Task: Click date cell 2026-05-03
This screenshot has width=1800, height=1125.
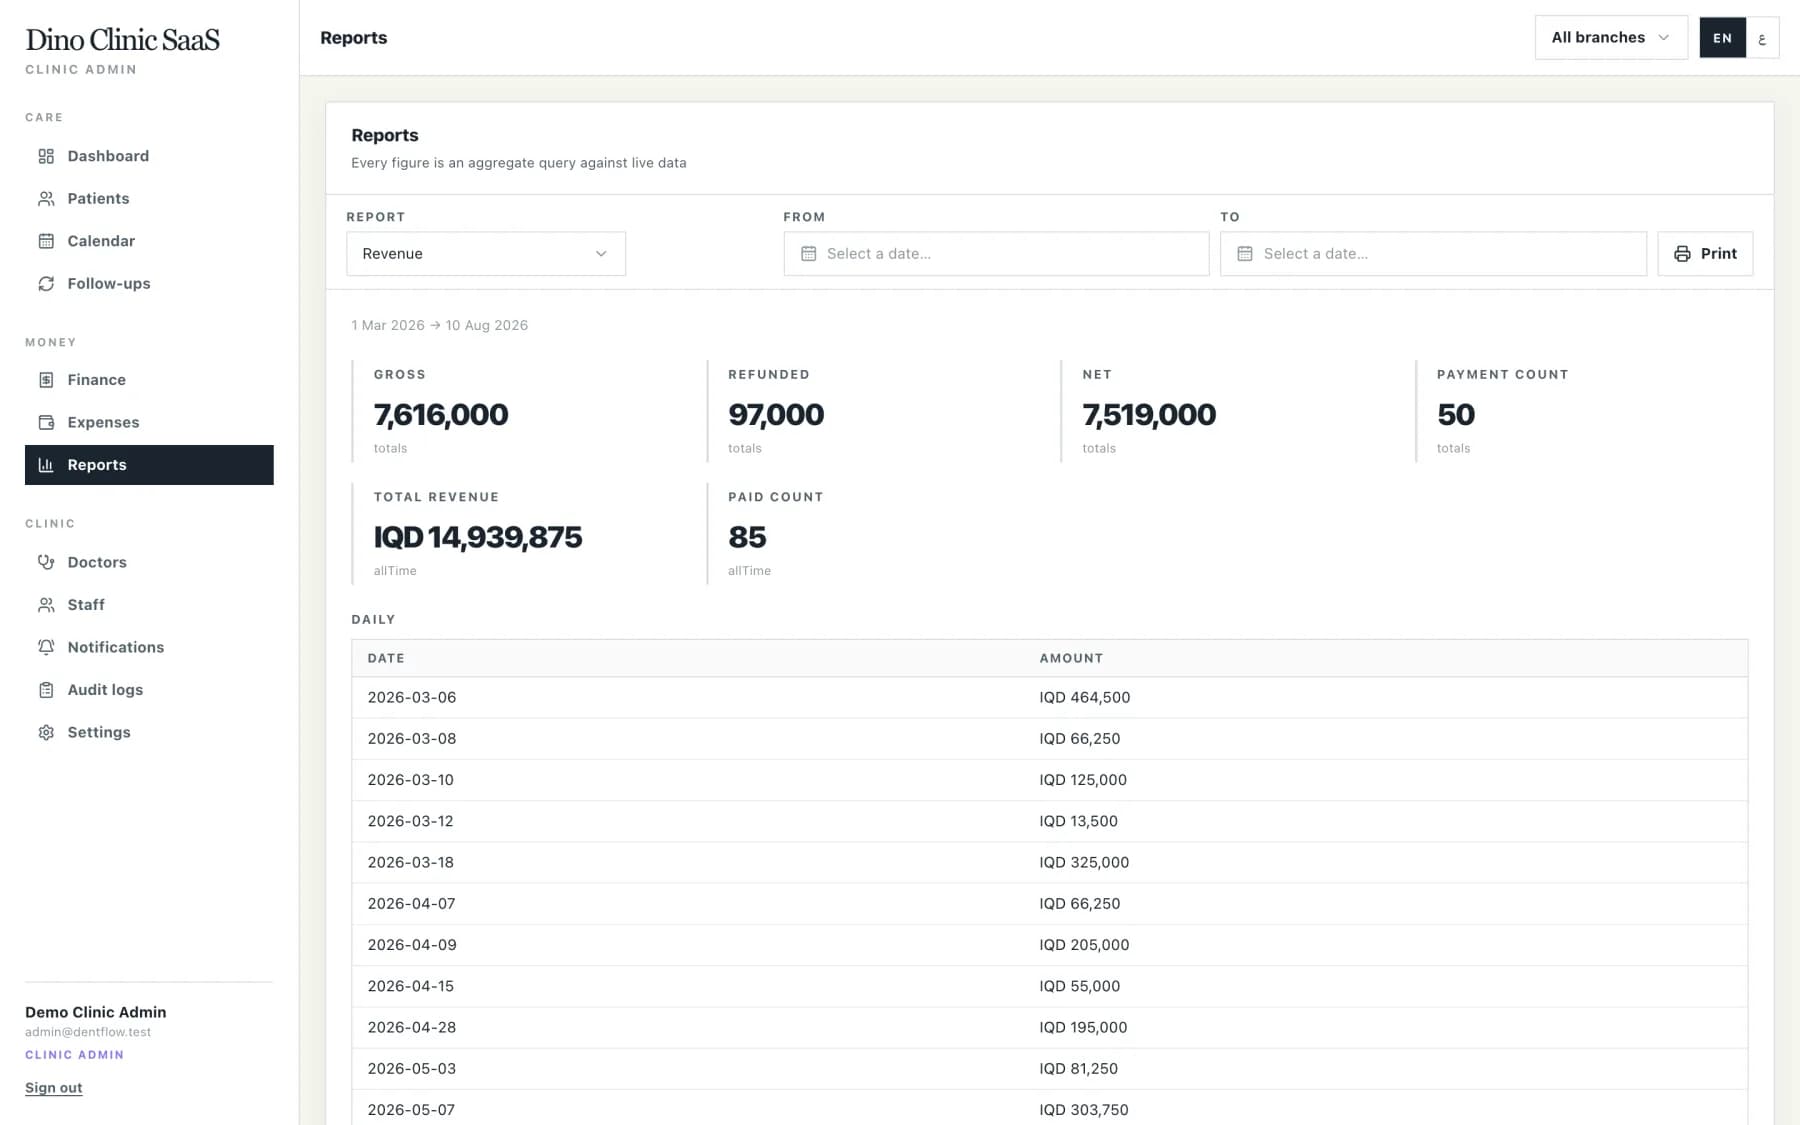Action: click(412, 1068)
